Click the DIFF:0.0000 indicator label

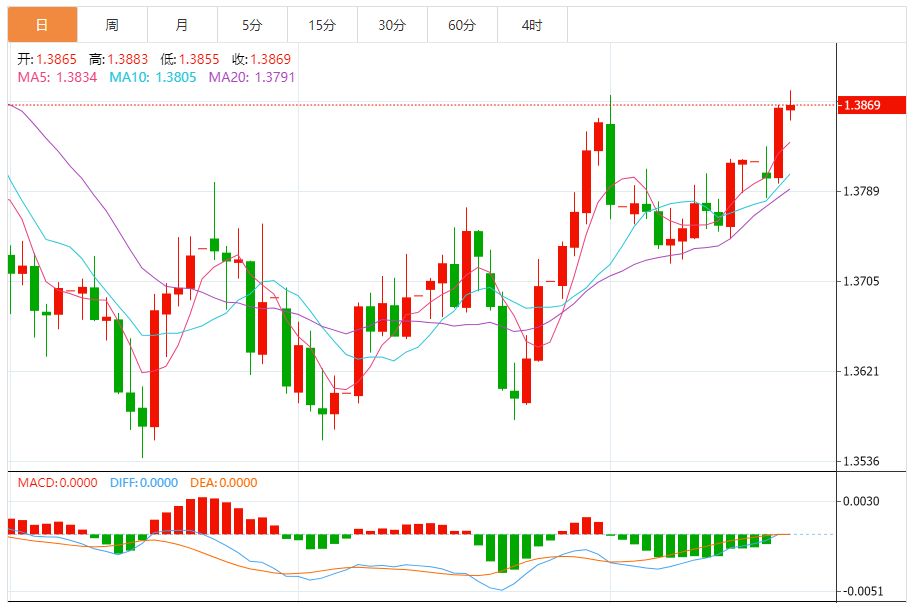[144, 483]
